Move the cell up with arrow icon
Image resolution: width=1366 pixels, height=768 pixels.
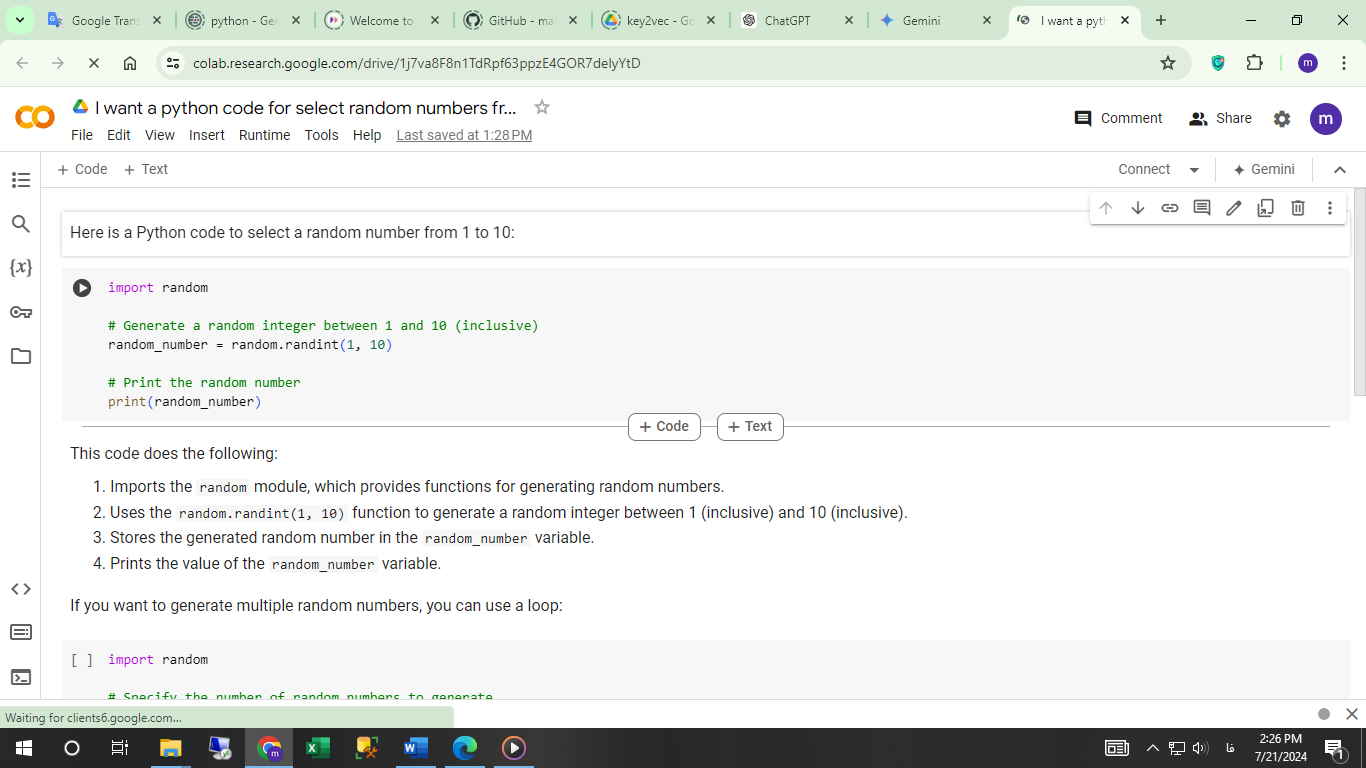[x=1106, y=208]
